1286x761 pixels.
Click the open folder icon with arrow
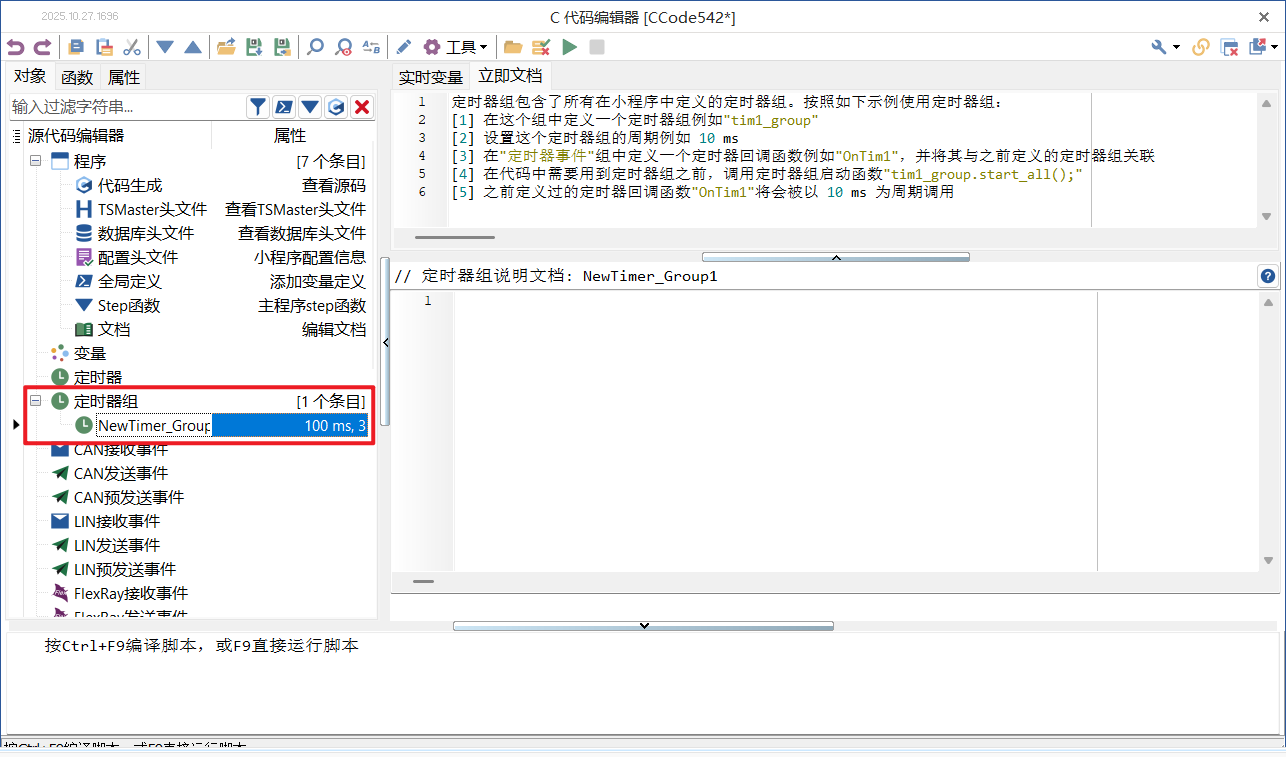tap(226, 47)
